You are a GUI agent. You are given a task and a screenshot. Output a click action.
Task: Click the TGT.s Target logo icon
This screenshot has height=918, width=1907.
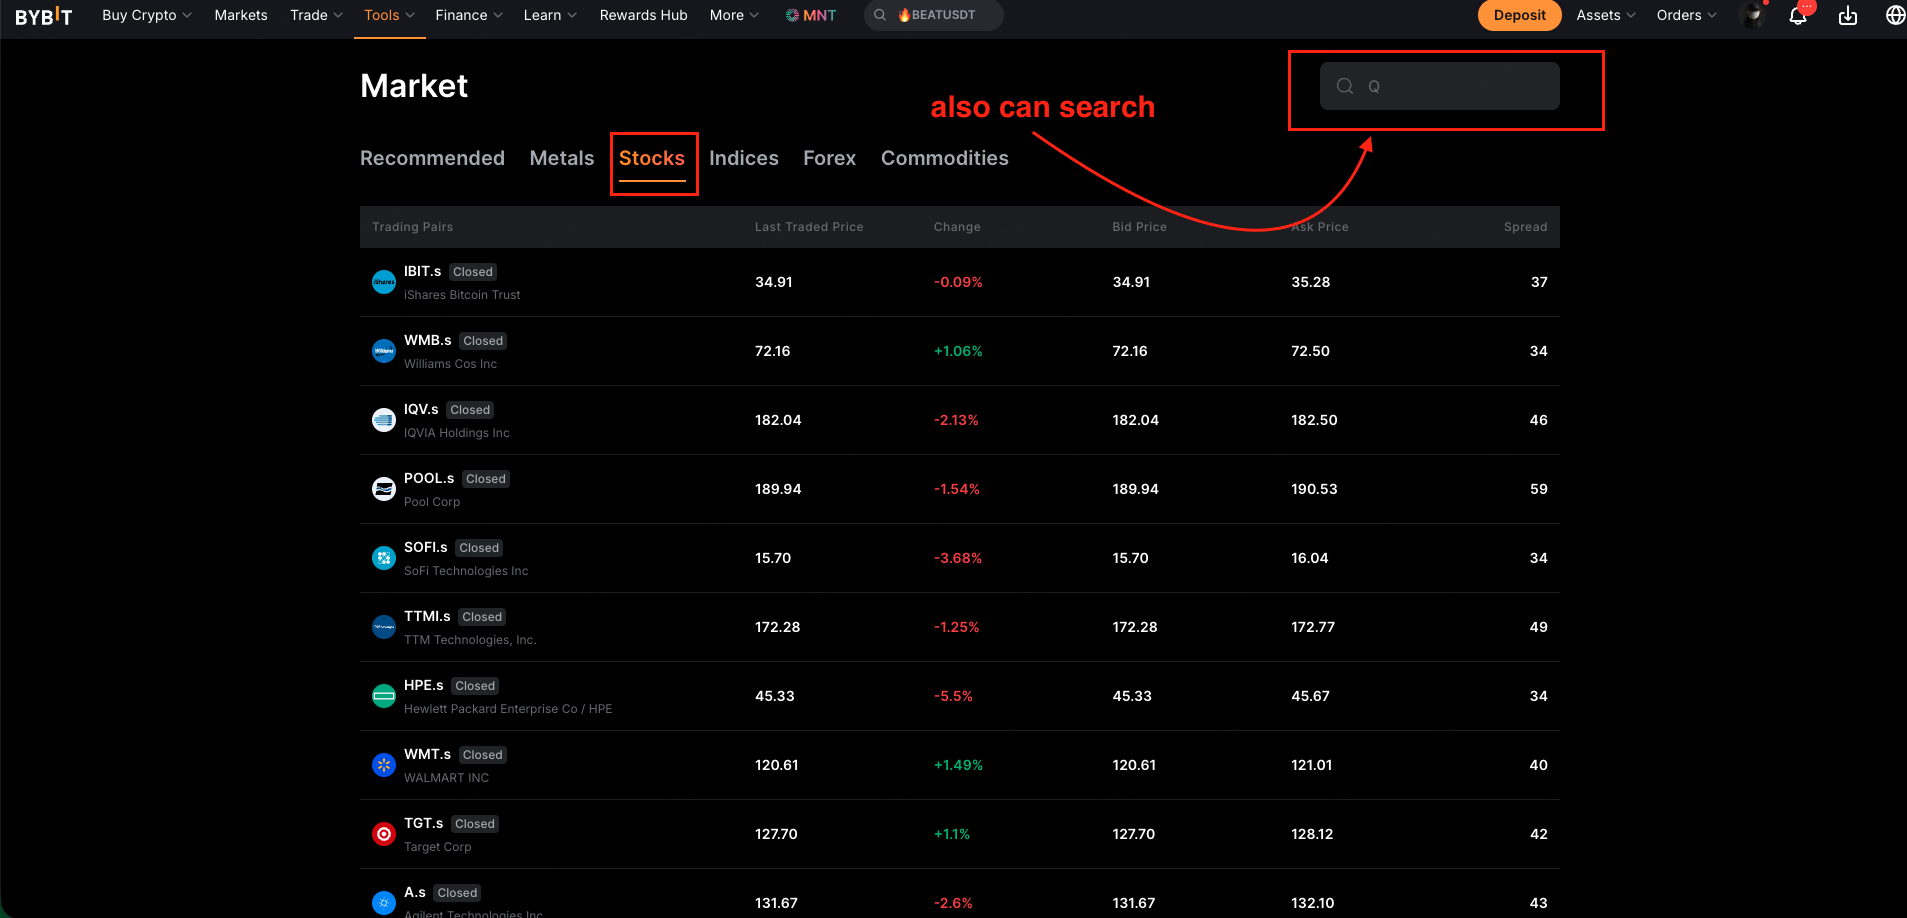384,834
